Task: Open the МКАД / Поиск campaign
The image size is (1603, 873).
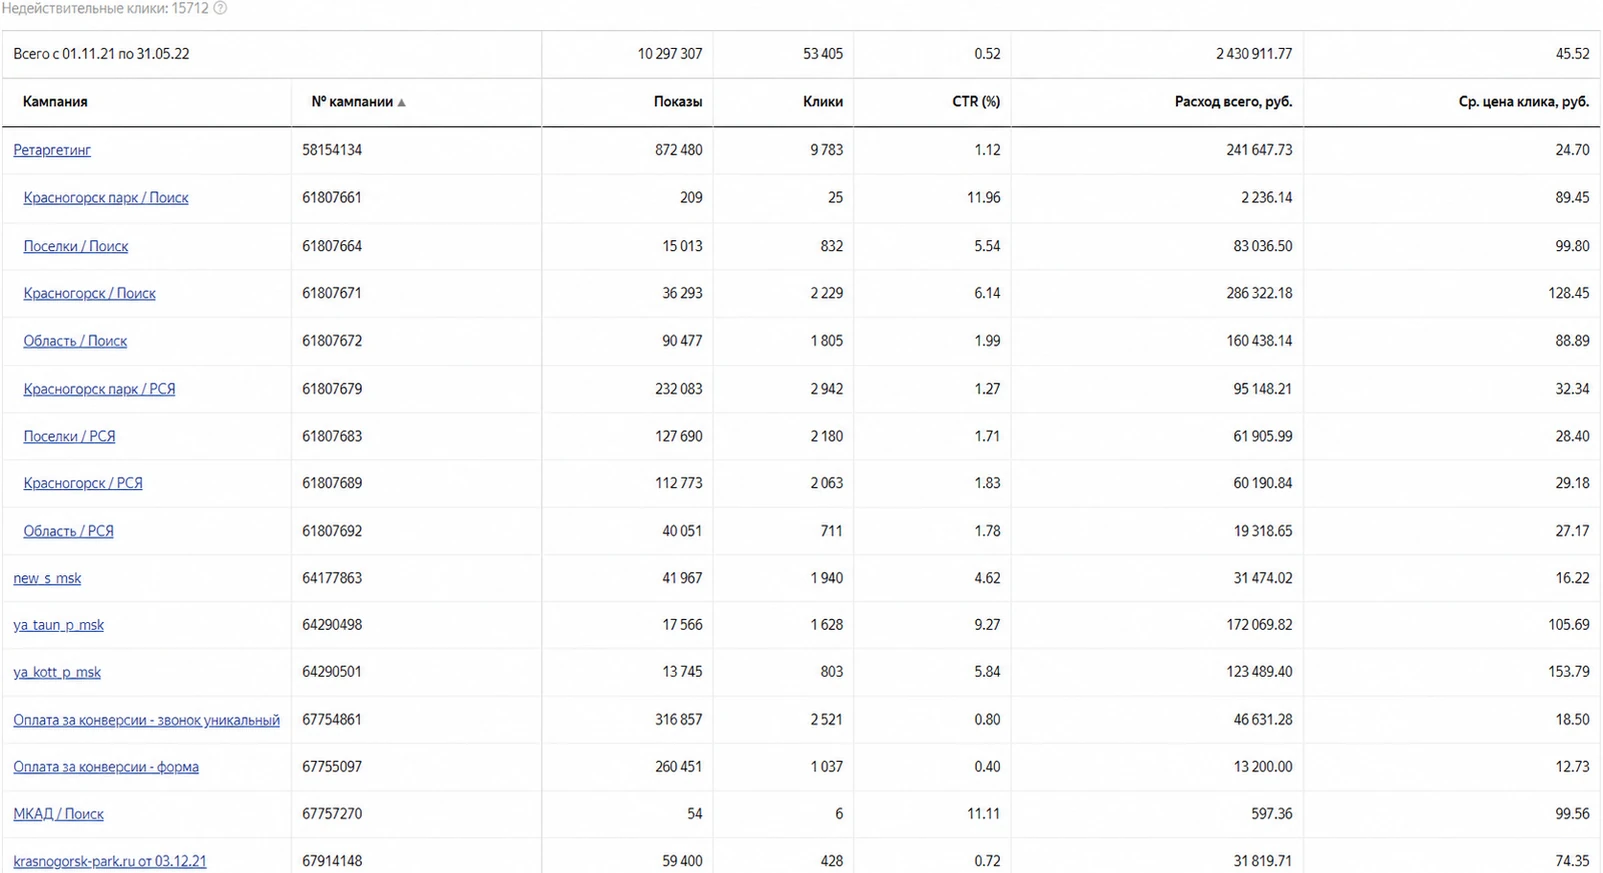Action: [x=58, y=814]
